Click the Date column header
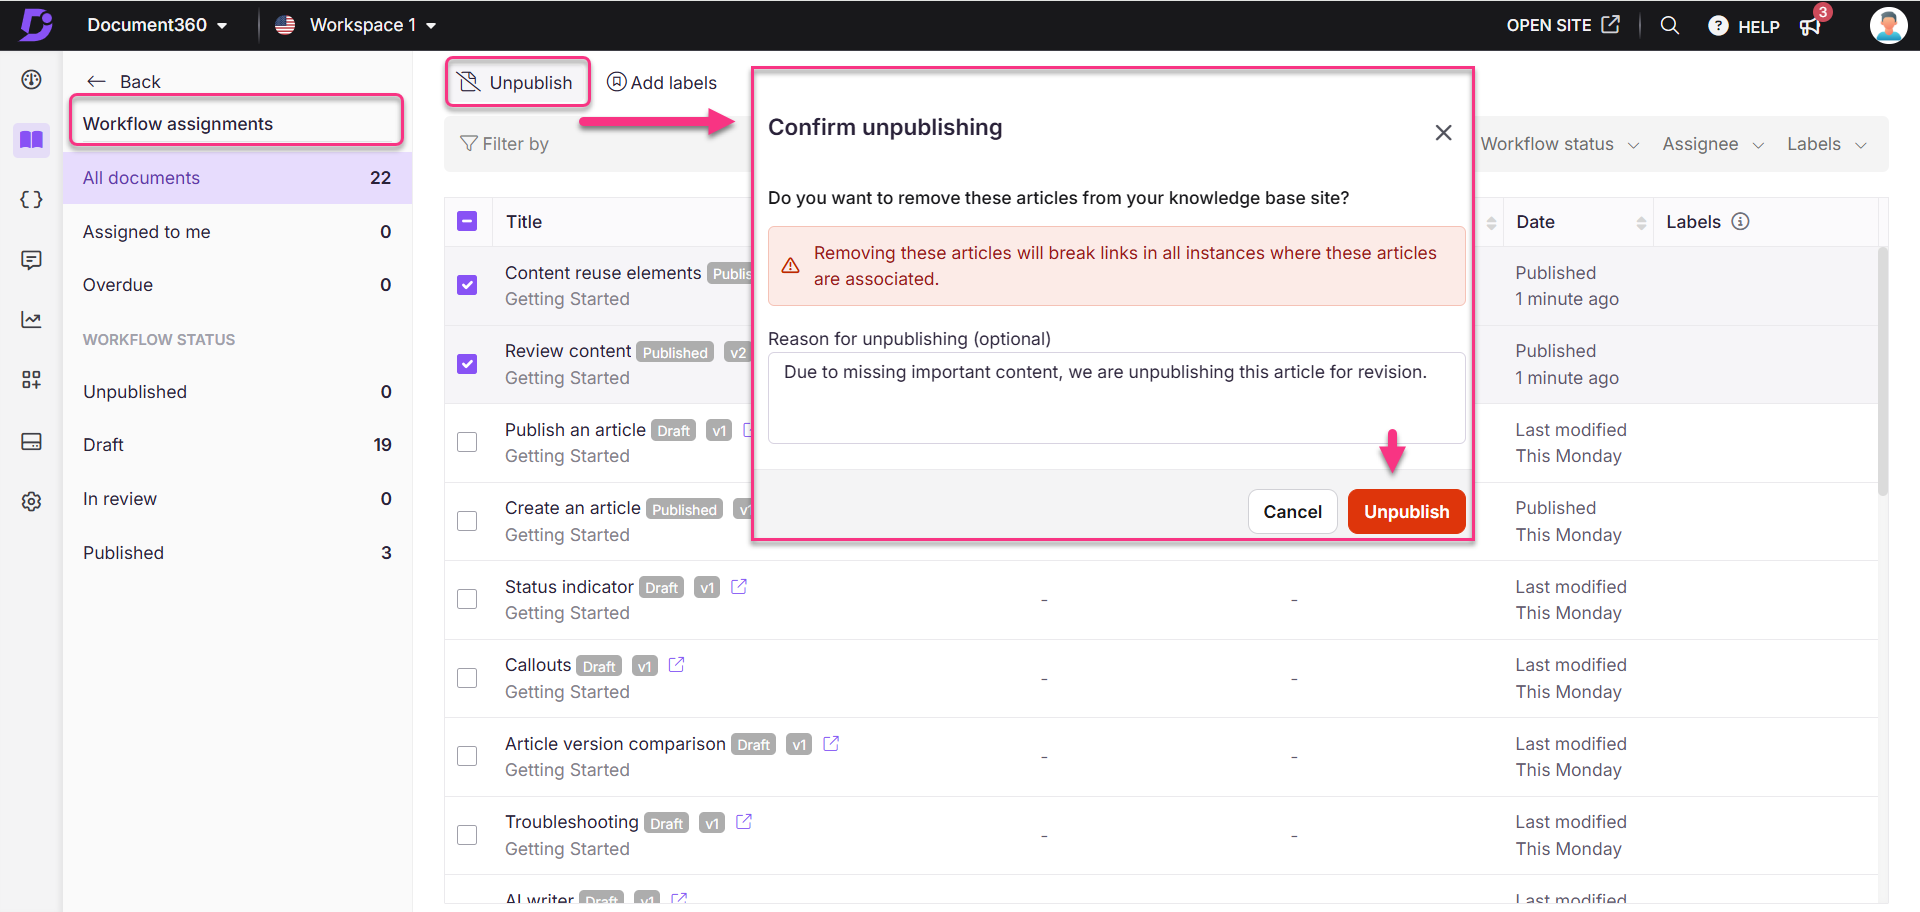 click(1535, 222)
